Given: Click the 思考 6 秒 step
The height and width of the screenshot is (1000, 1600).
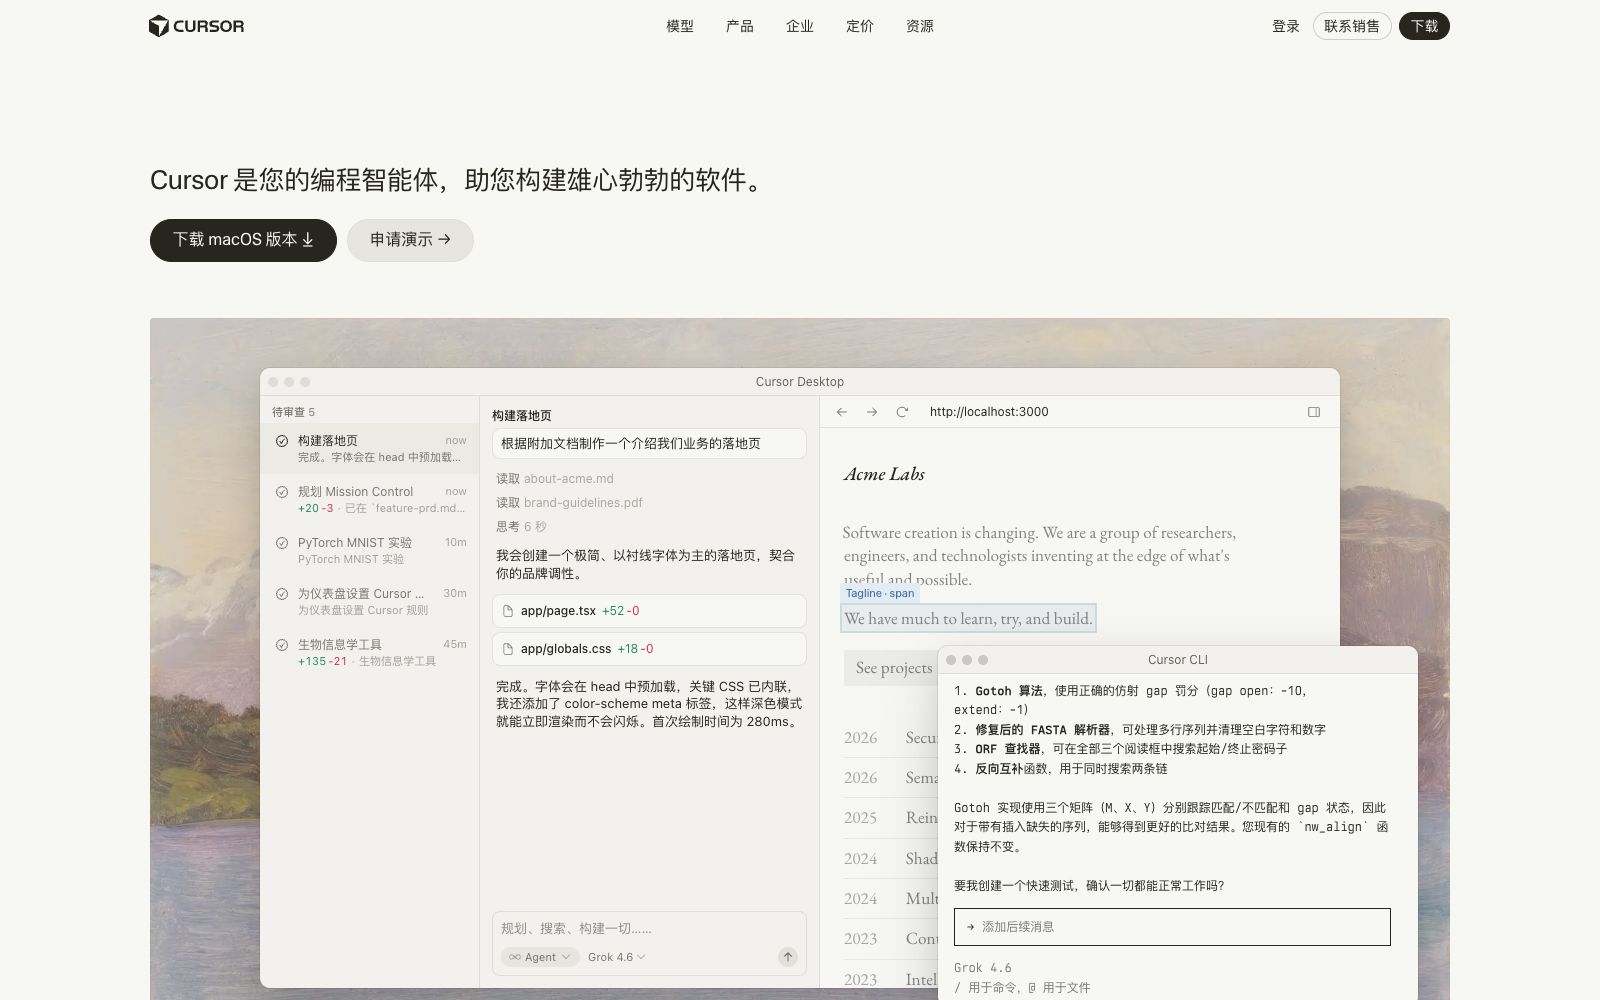Looking at the screenshot, I should point(521,527).
